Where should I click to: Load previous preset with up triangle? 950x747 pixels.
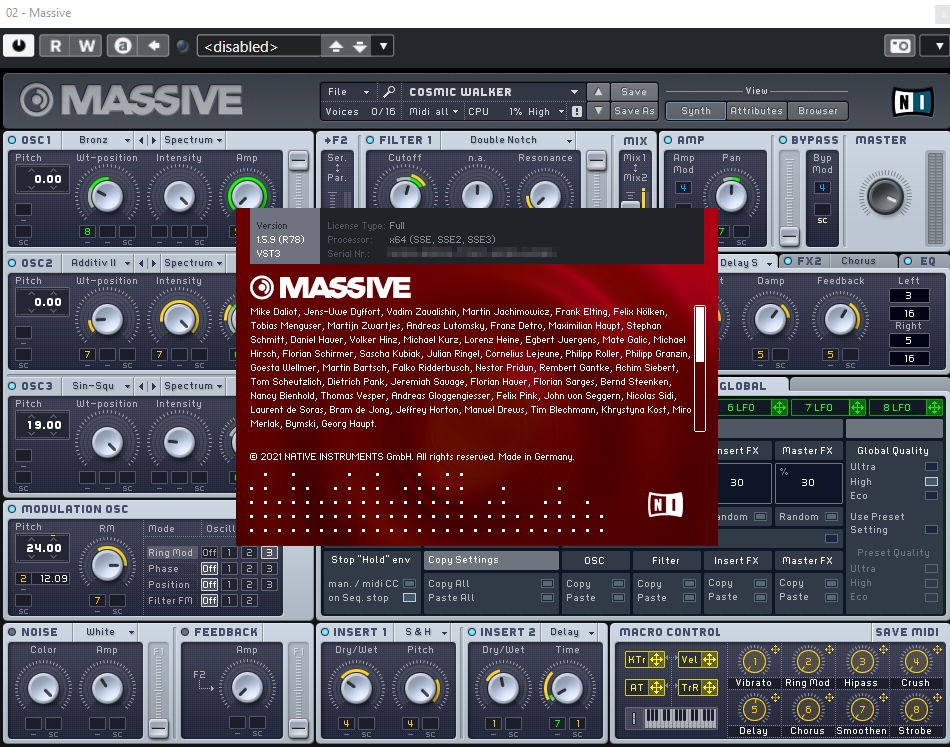[598, 91]
